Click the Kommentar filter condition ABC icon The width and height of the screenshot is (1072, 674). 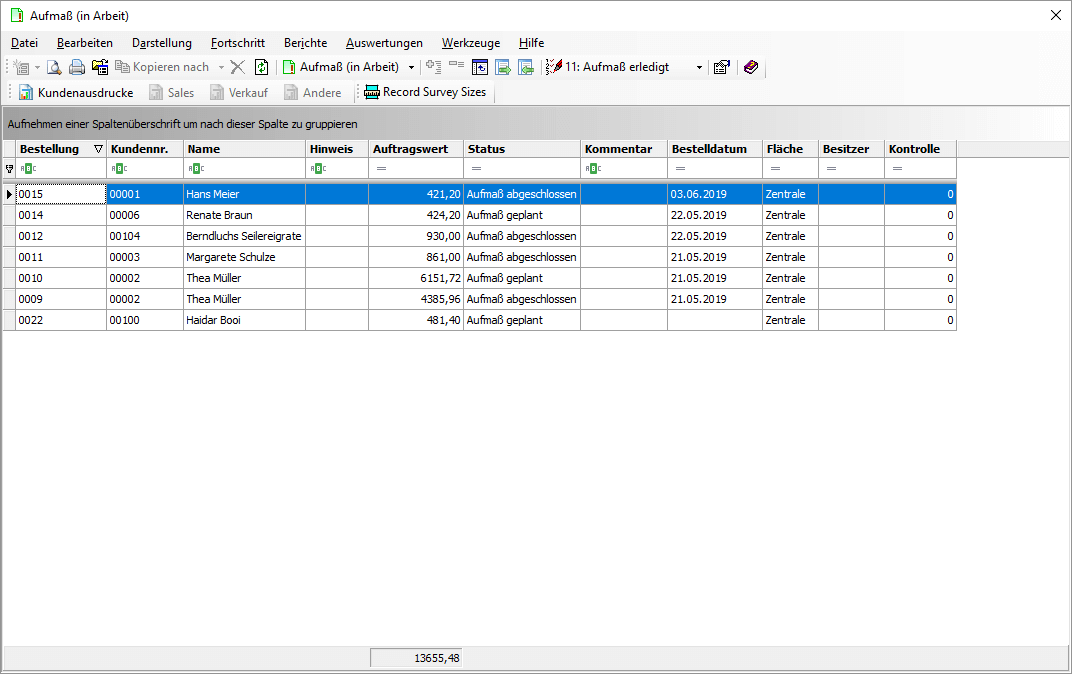pos(593,169)
